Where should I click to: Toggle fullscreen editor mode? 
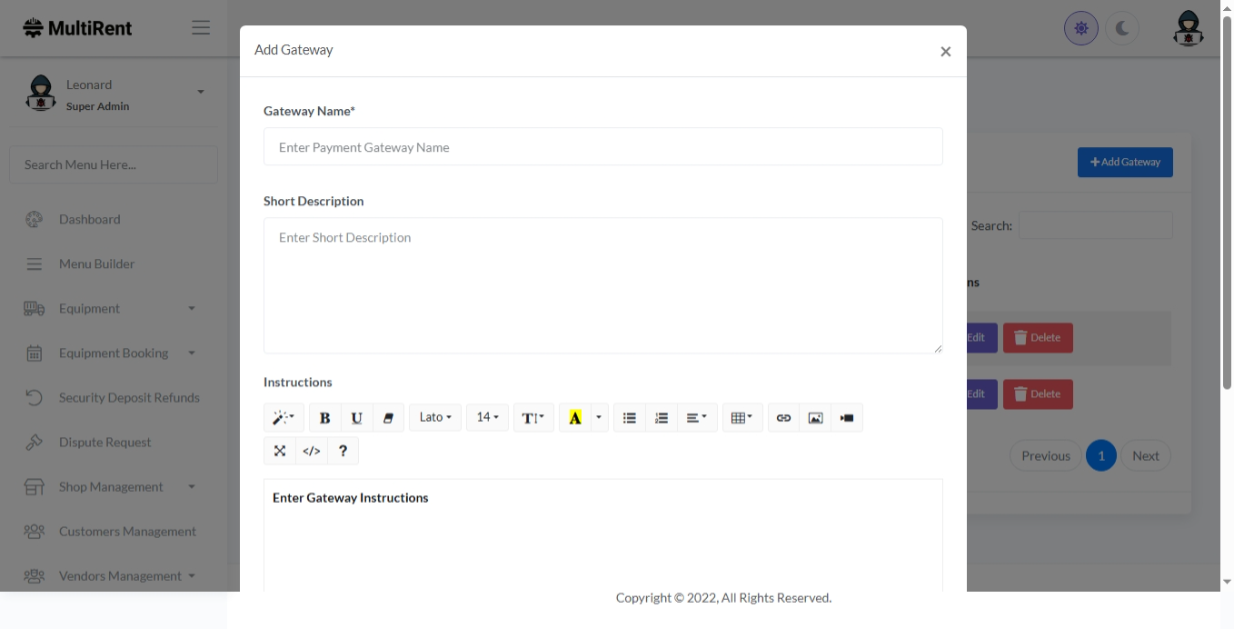(x=280, y=451)
